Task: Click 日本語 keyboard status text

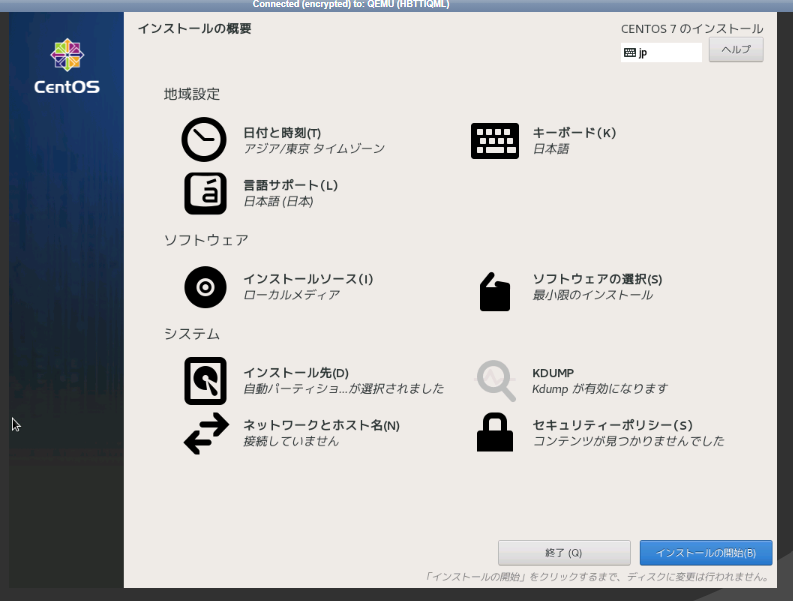Action: tap(551, 149)
